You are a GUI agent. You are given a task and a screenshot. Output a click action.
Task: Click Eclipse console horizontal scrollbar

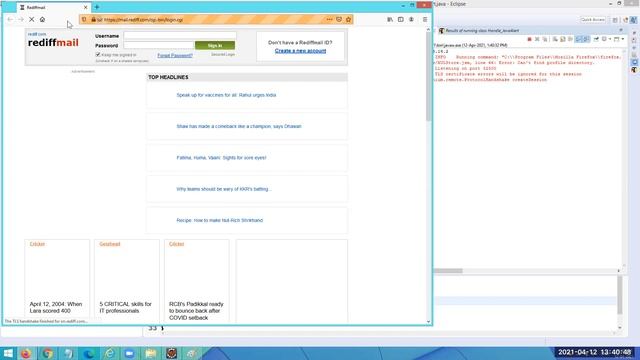448,271
